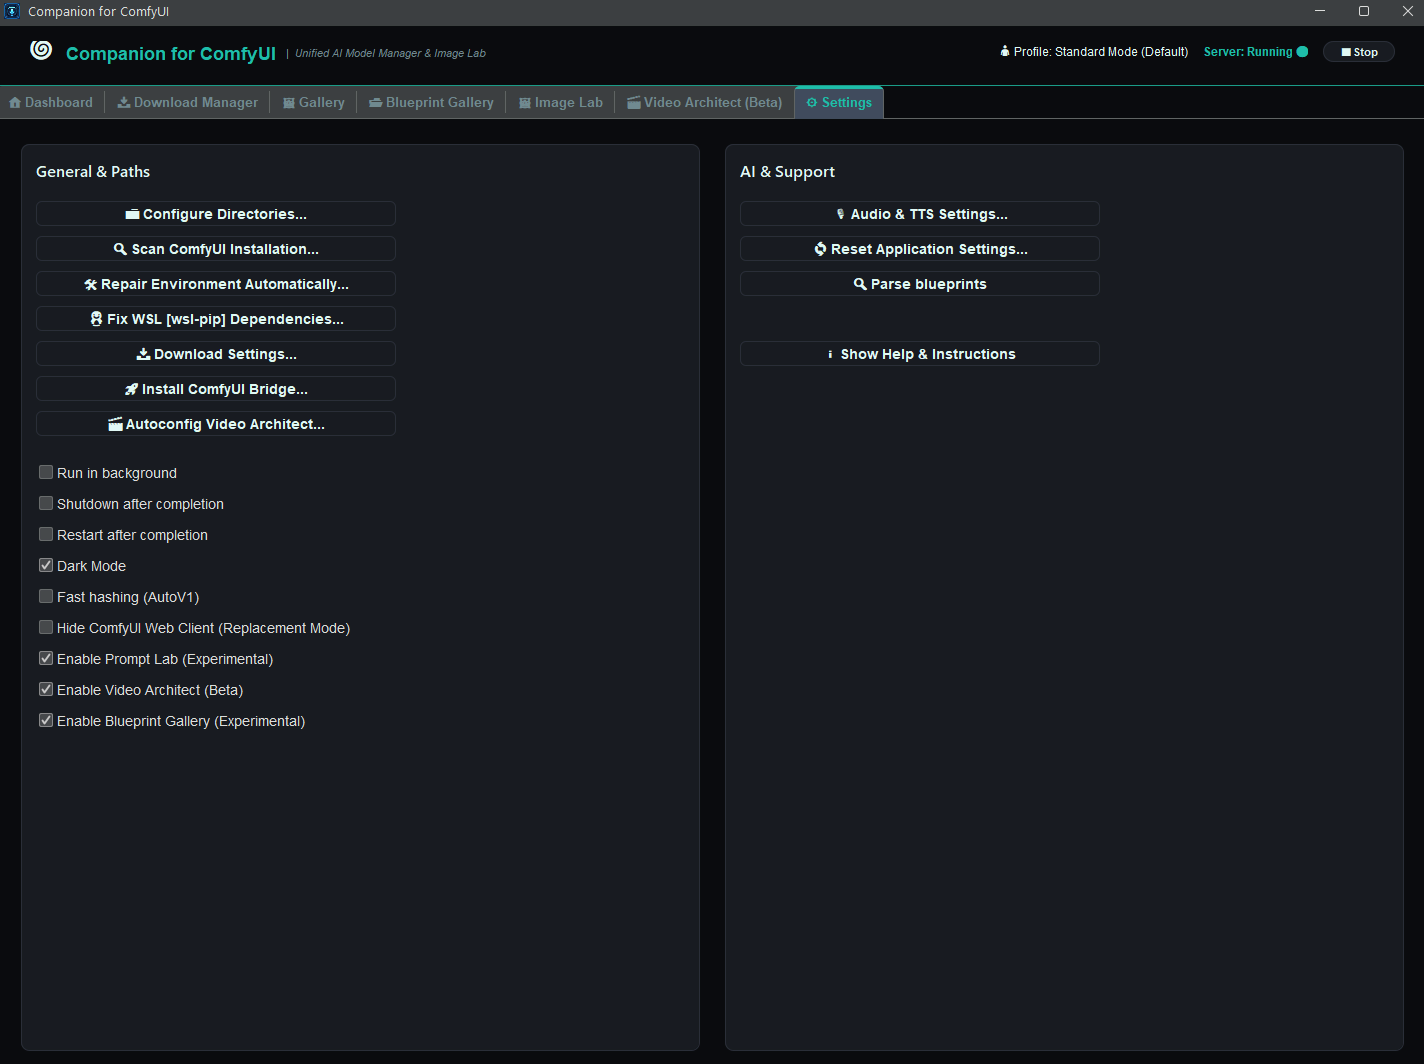
Task: Click clapperboard icon on Autoconfig Video Architect
Action: [x=115, y=424]
